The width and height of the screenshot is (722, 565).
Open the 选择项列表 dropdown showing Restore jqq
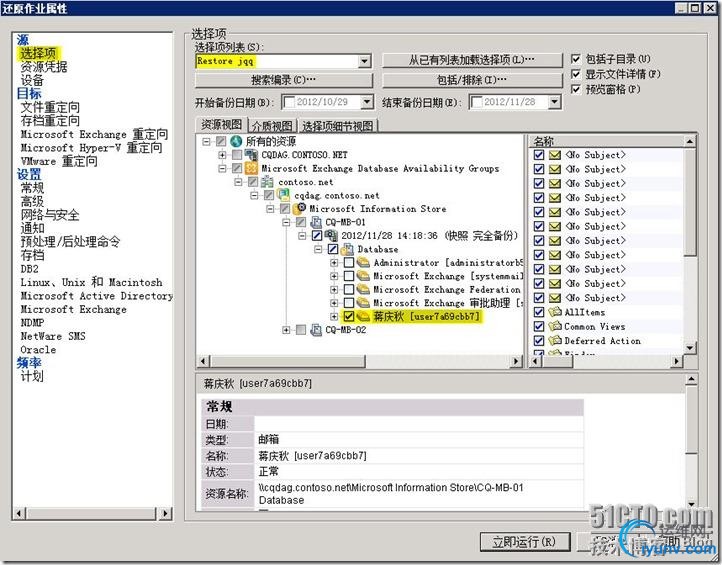click(x=365, y=61)
